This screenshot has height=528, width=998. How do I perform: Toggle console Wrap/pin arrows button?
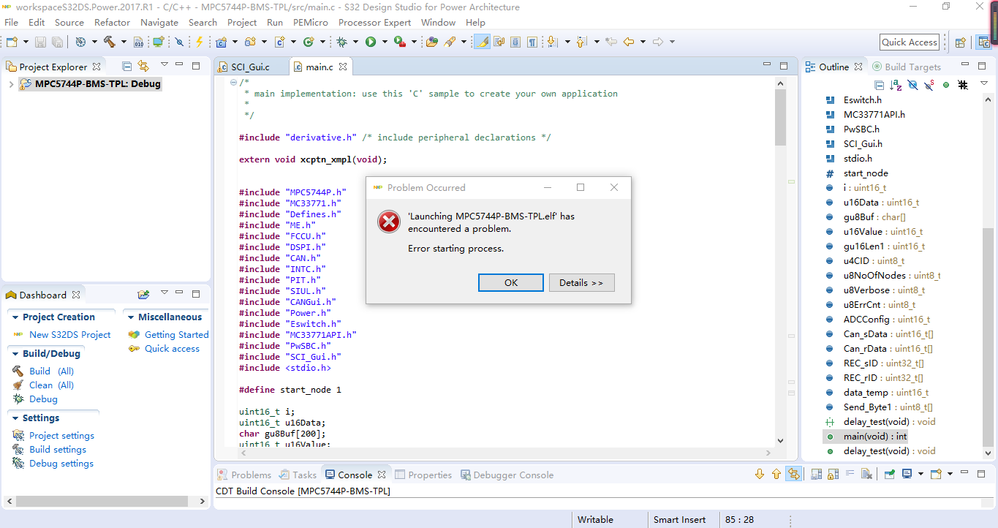793,474
